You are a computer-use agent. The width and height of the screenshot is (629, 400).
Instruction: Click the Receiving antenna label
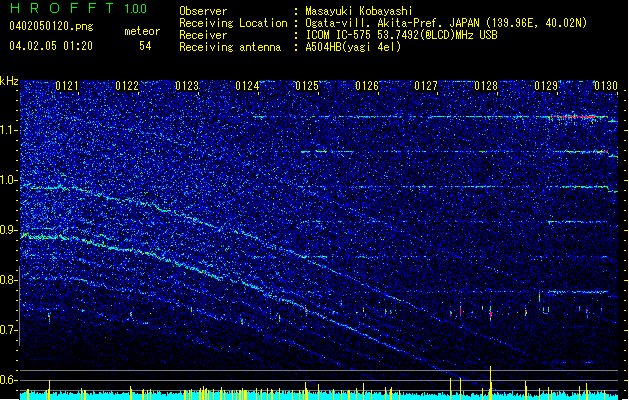pyautogui.click(x=230, y=47)
